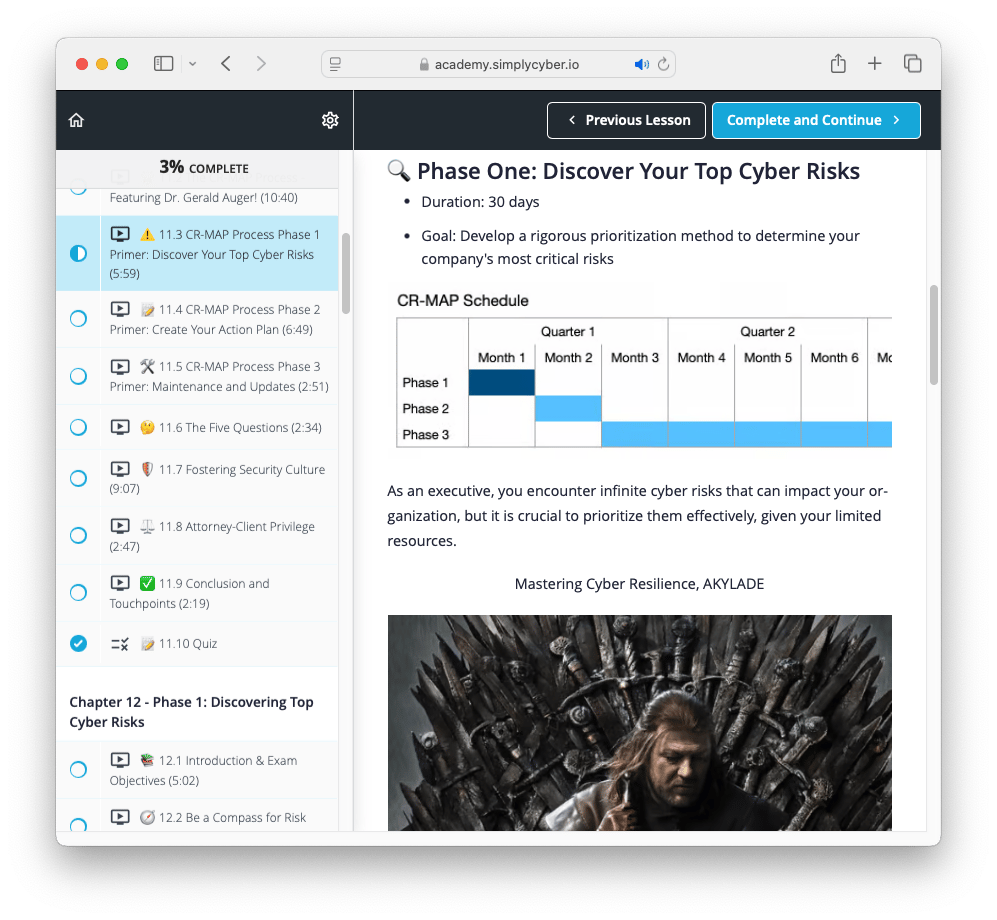Open lesson 11.9 Conclusion and Touchpoints
This screenshot has height=920, width=997.
click(x=197, y=593)
